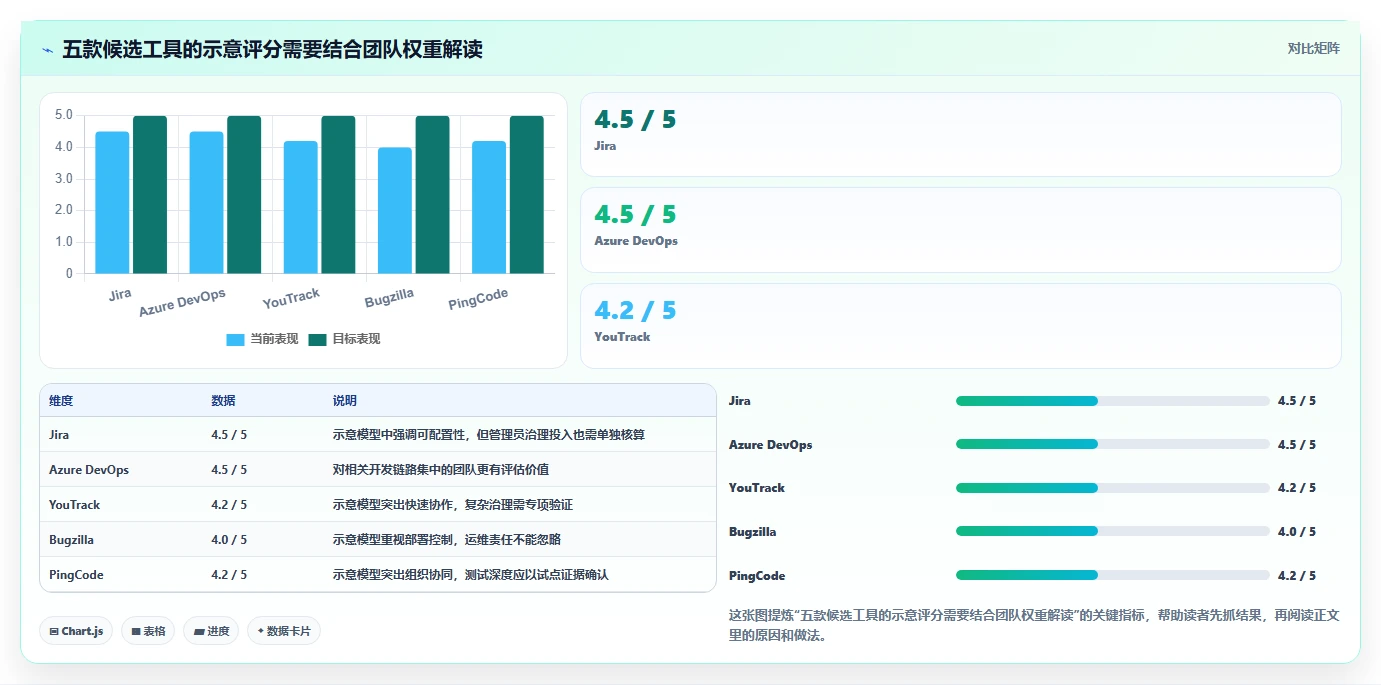Screen dimensions: 1381x685
Task: Toggle the 目标表现 legend swatch
Action: 317,339
